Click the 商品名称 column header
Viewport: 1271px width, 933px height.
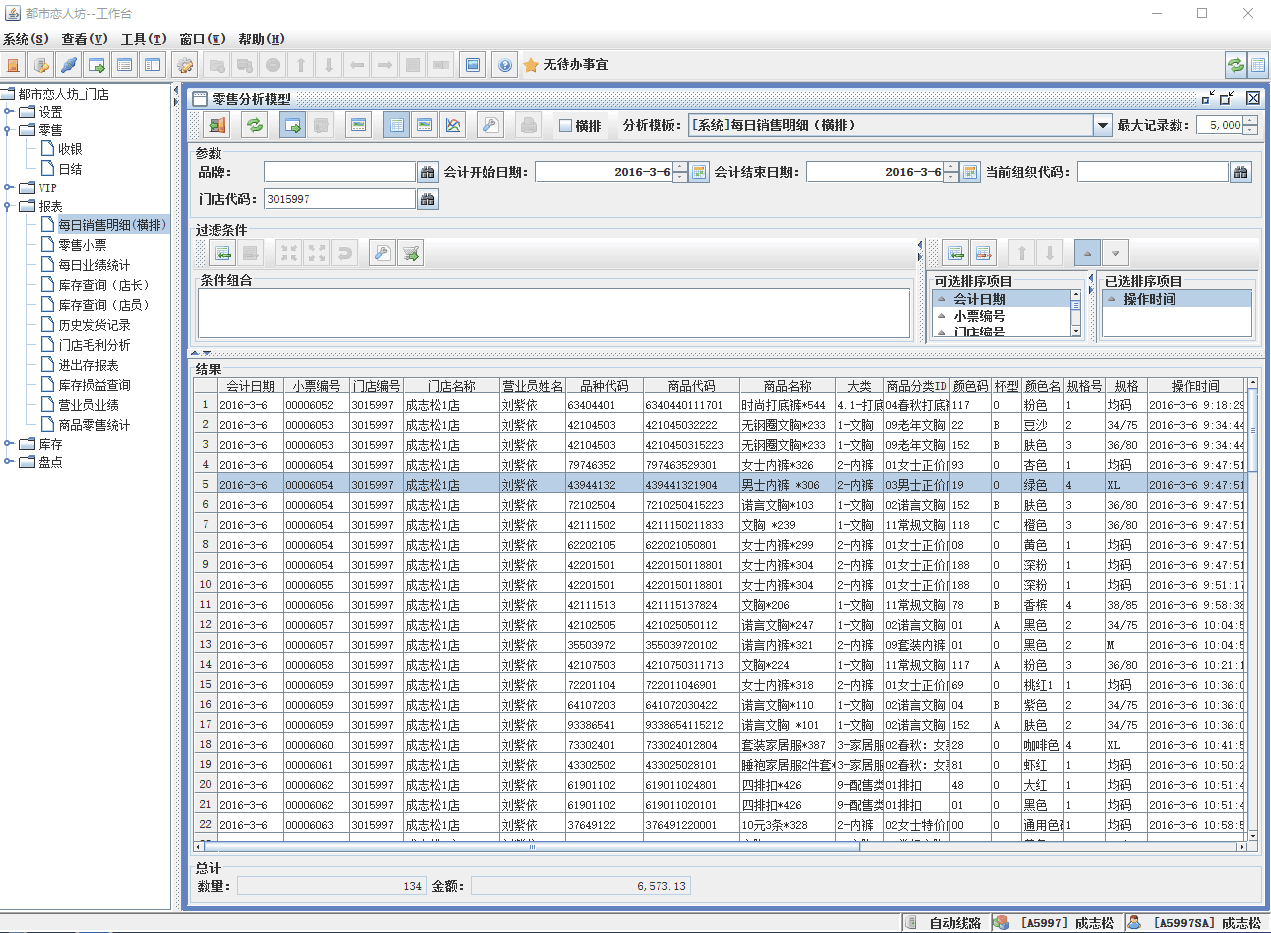[787, 386]
